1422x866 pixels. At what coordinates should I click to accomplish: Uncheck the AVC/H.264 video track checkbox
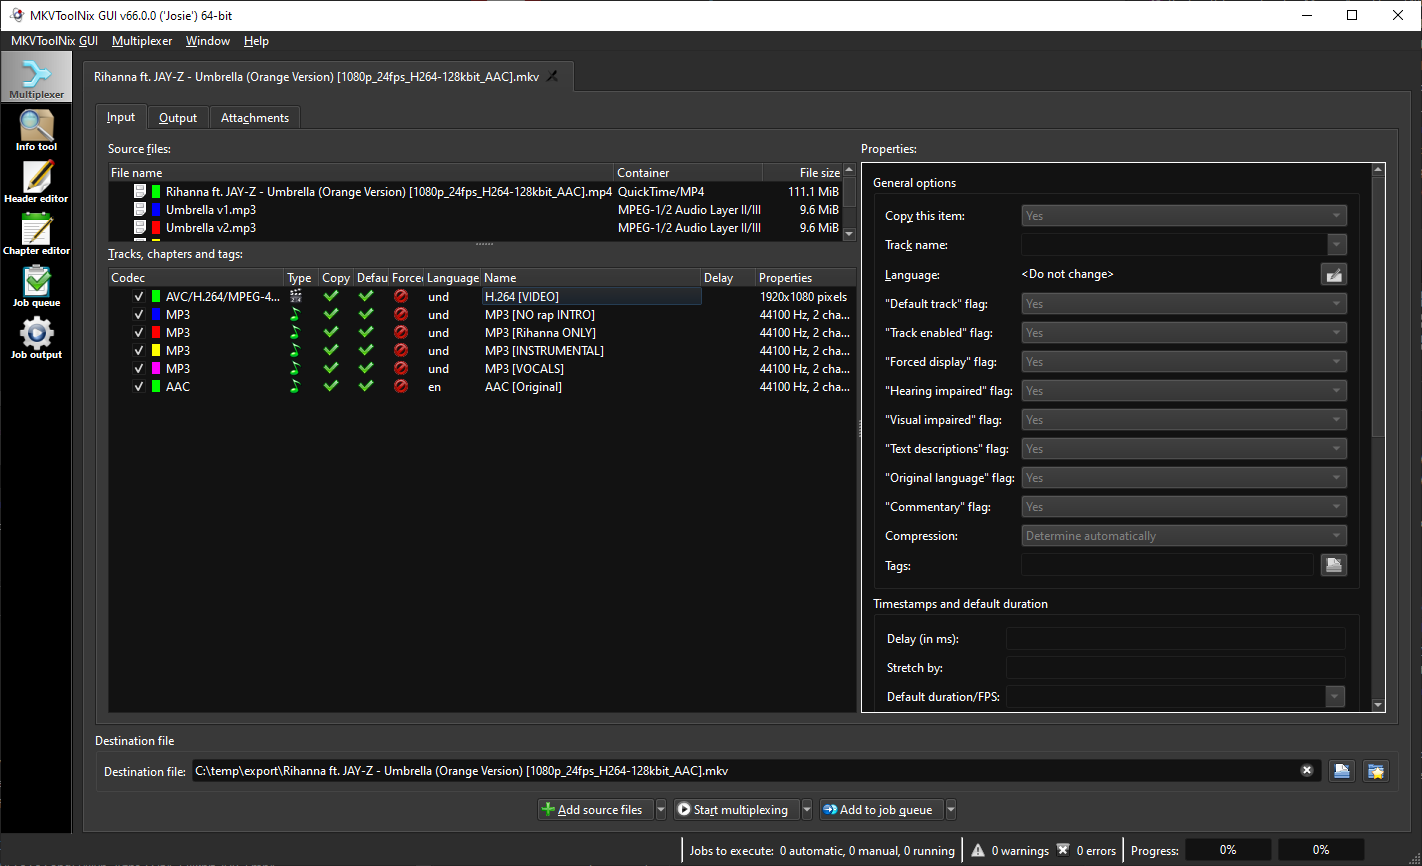(139, 296)
